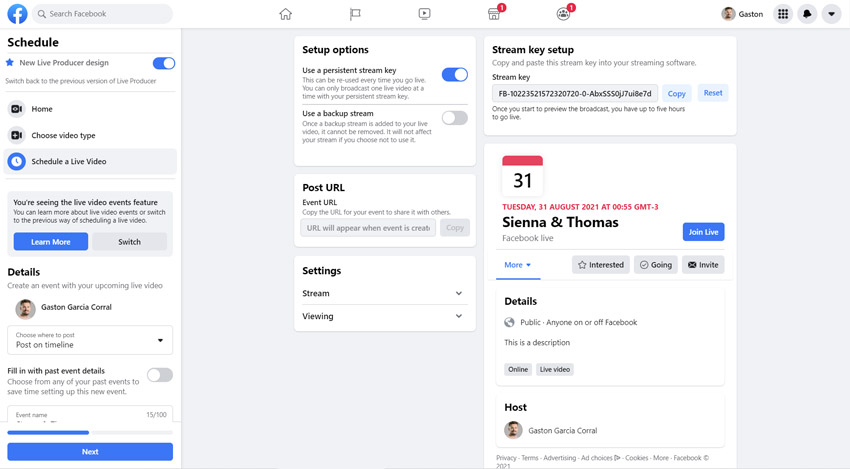Open the account dropdown arrow icon
This screenshot has width=850, height=469.
[x=832, y=14]
